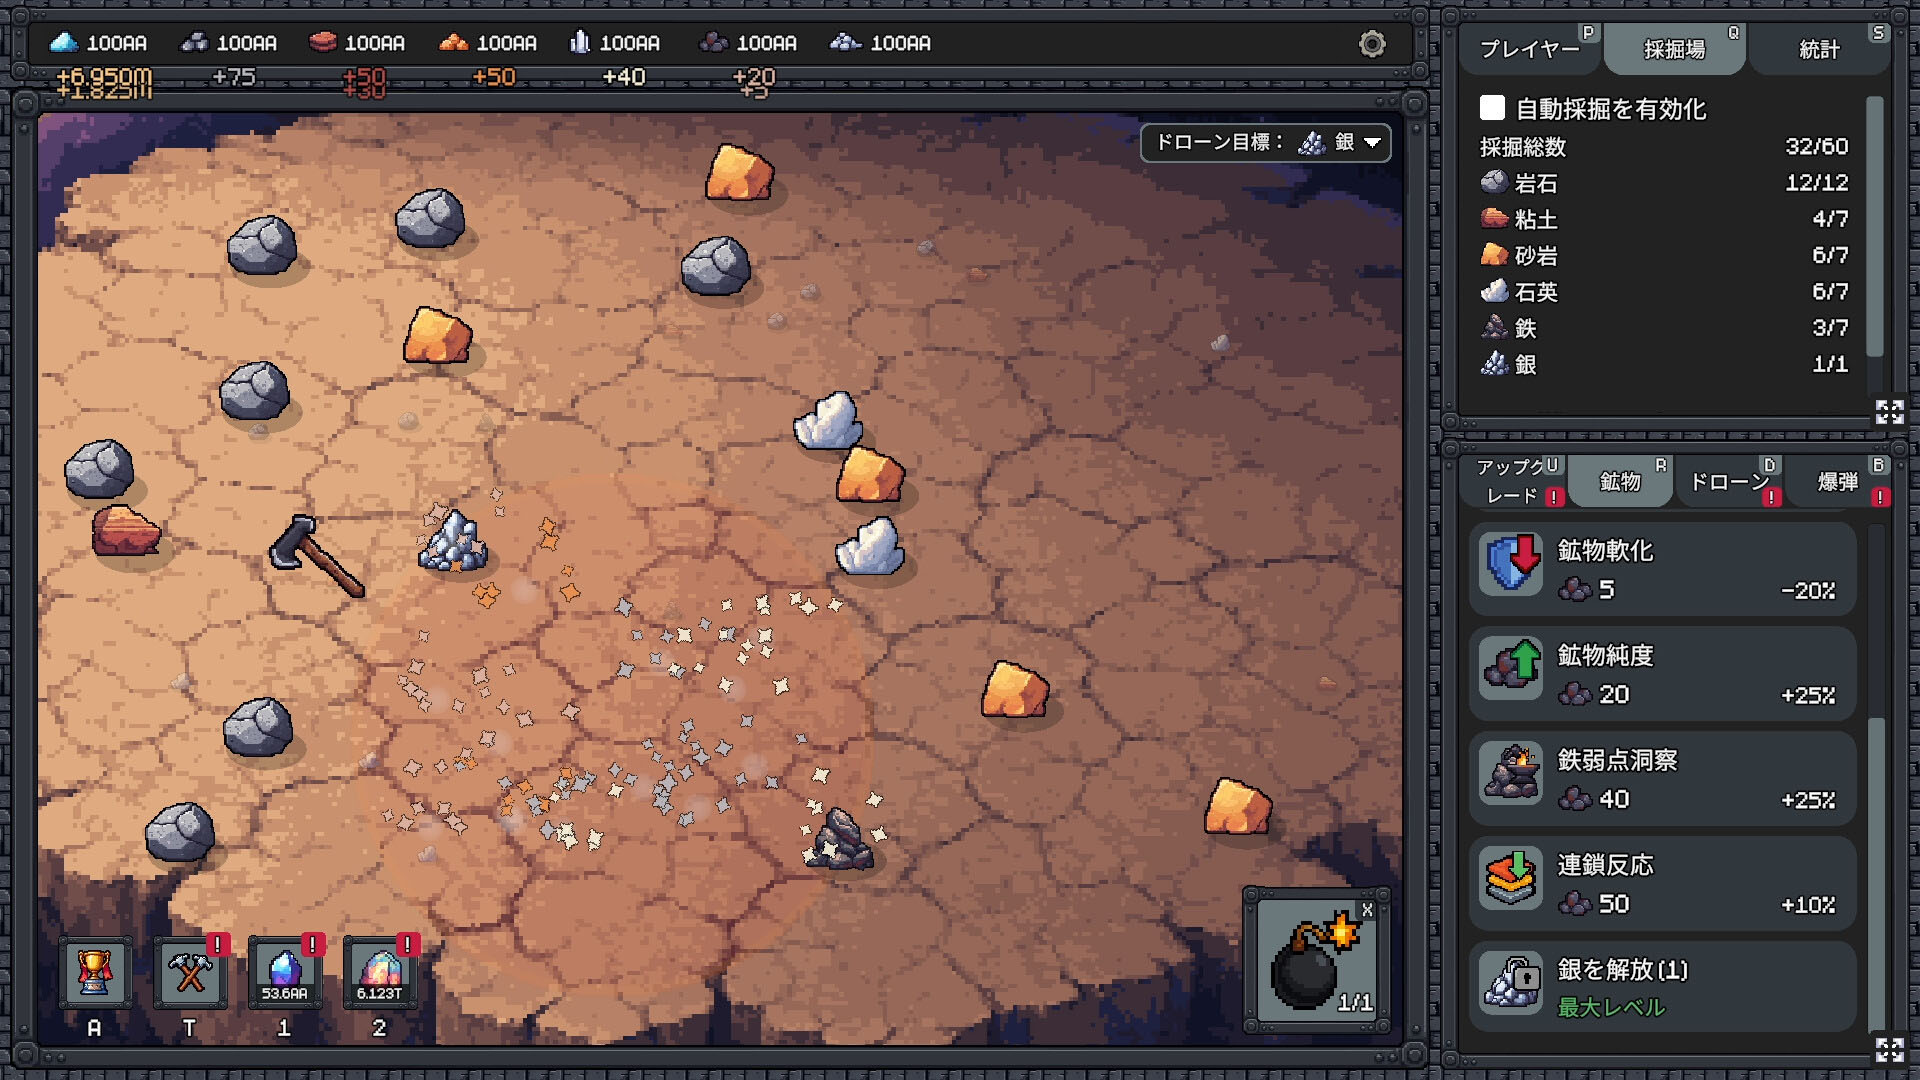1920x1080 pixels.
Task: Click the blue crystal 53.6AA slot
Action: [x=285, y=973]
